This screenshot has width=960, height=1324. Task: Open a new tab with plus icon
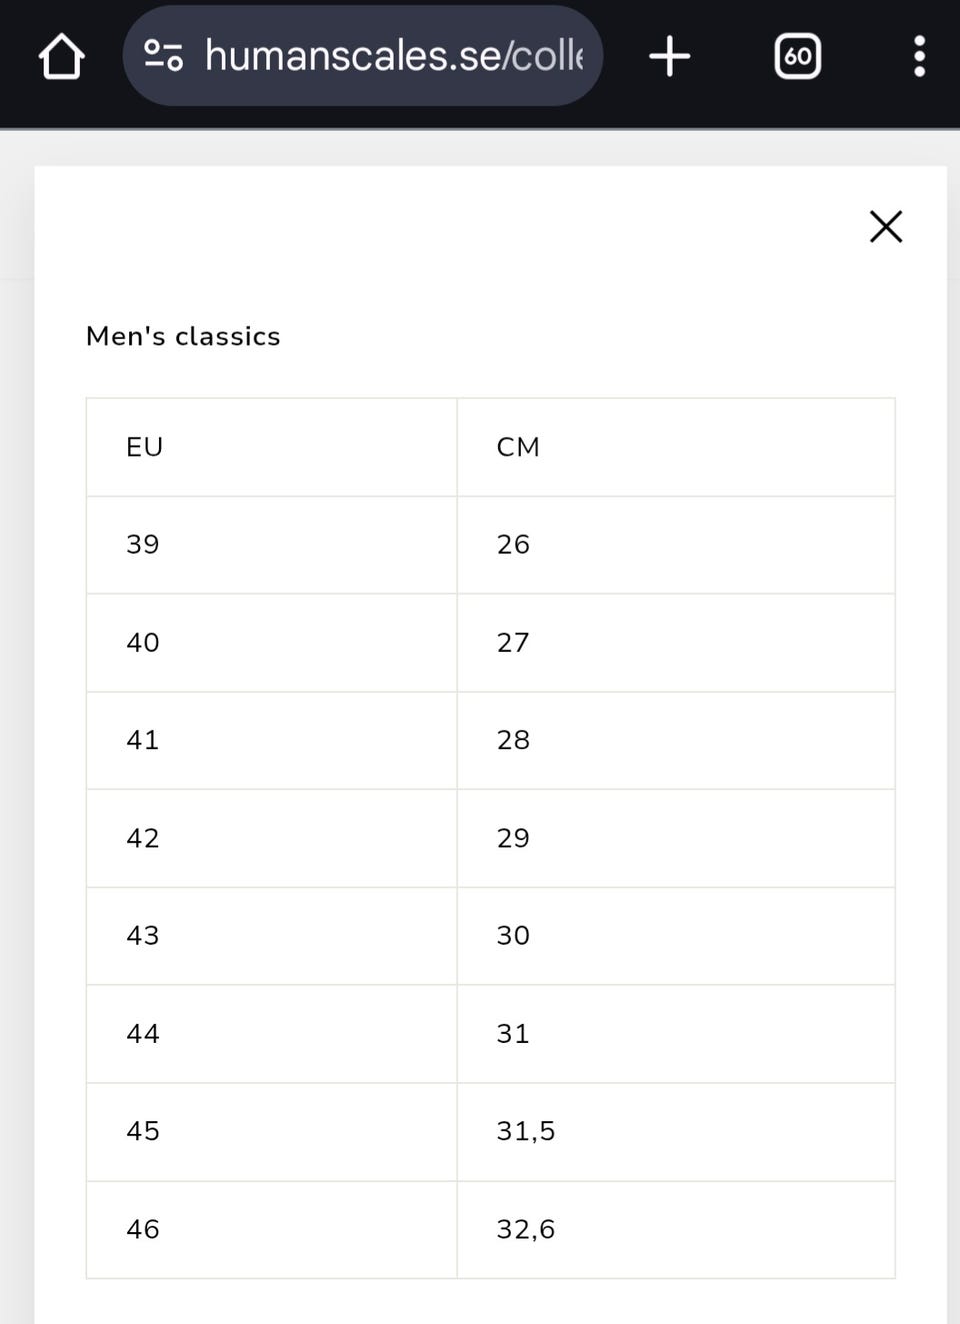(x=669, y=56)
